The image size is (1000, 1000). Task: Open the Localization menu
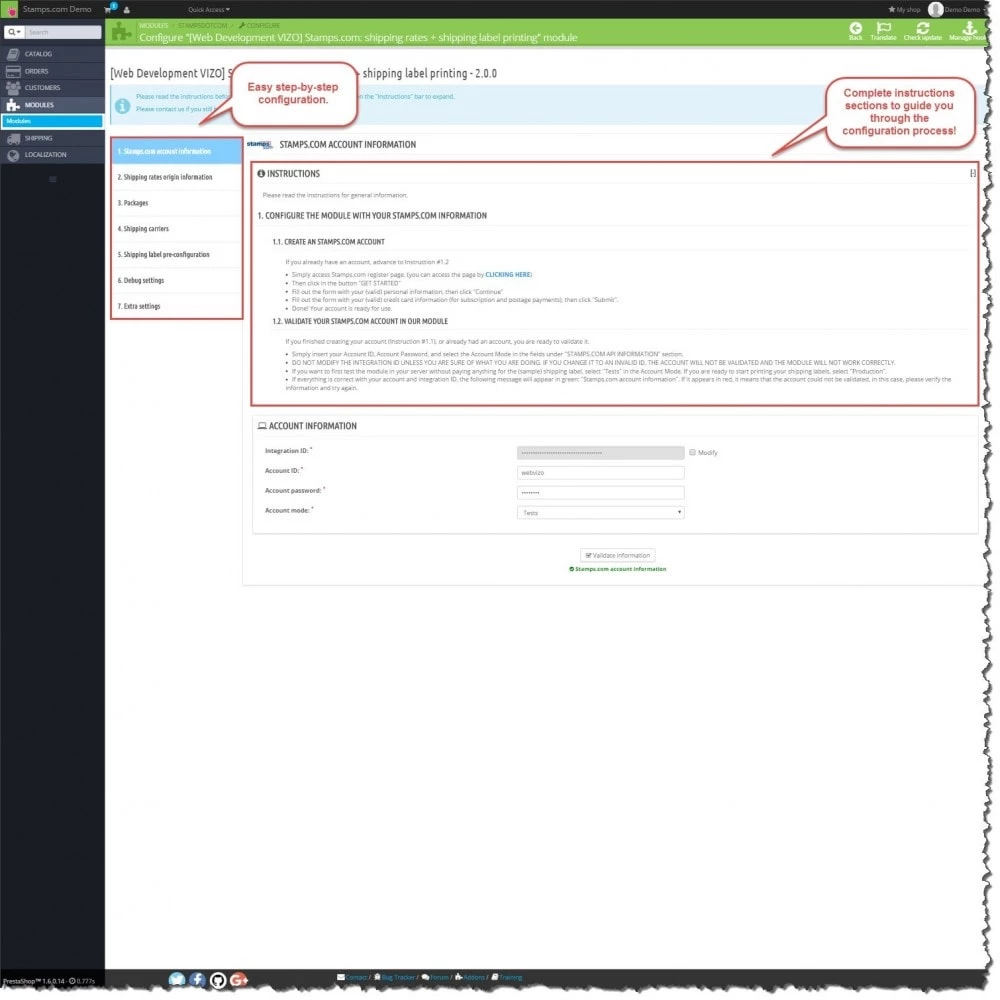pos(52,155)
